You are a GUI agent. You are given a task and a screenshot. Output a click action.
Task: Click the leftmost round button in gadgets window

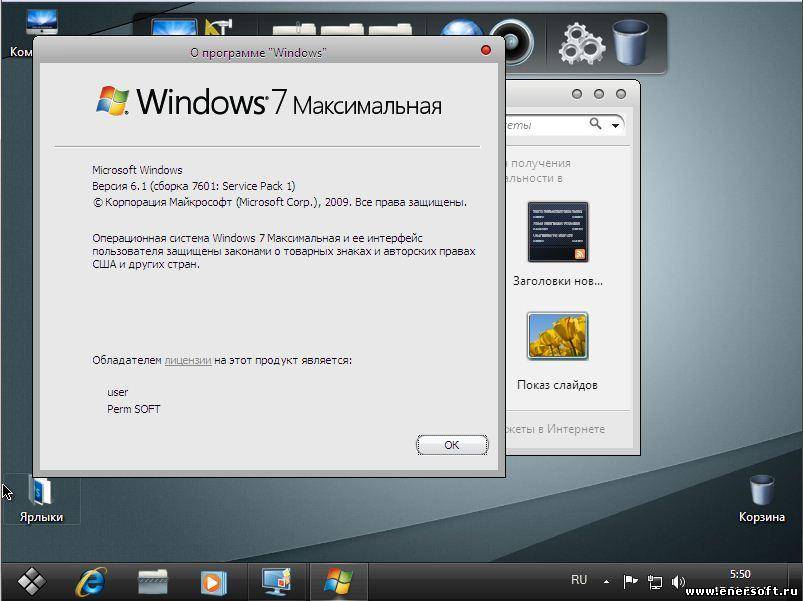click(x=577, y=94)
